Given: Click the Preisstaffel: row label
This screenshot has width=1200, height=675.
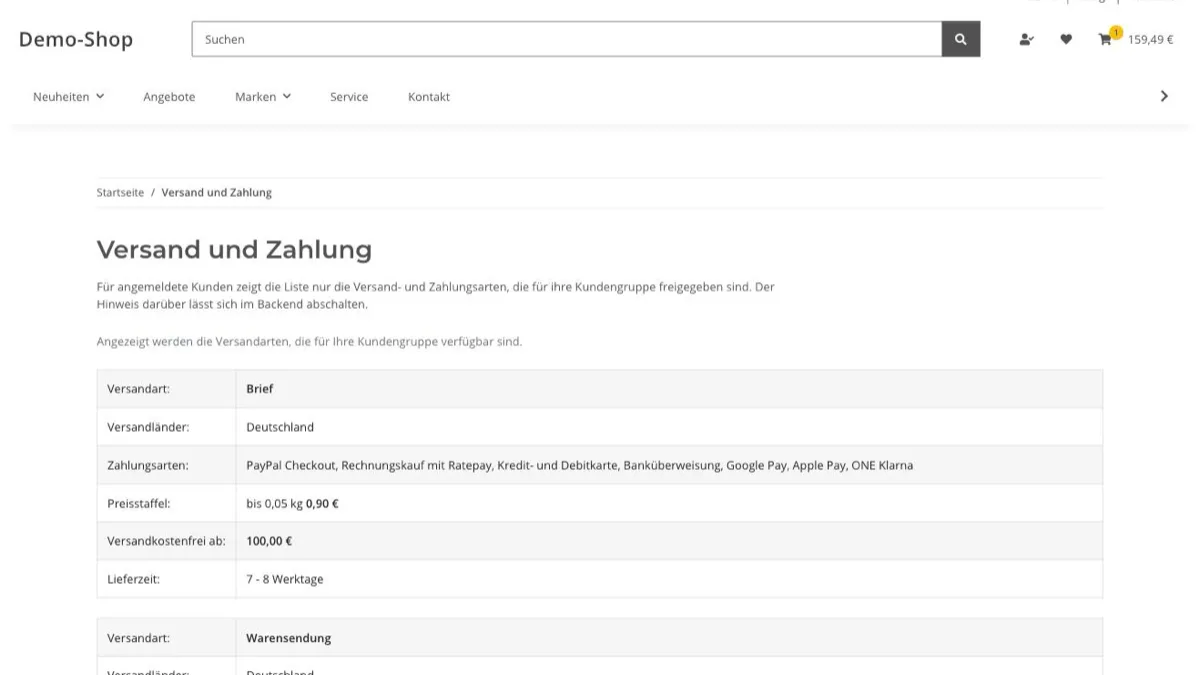Looking at the screenshot, I should click(139, 503).
